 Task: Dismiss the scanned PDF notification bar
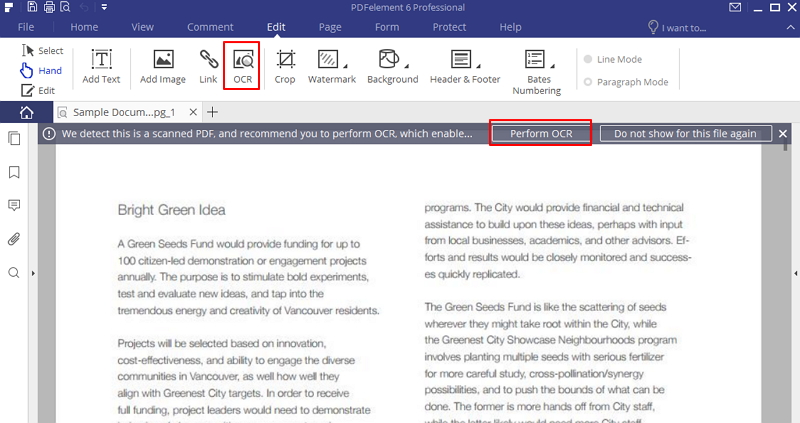click(783, 134)
